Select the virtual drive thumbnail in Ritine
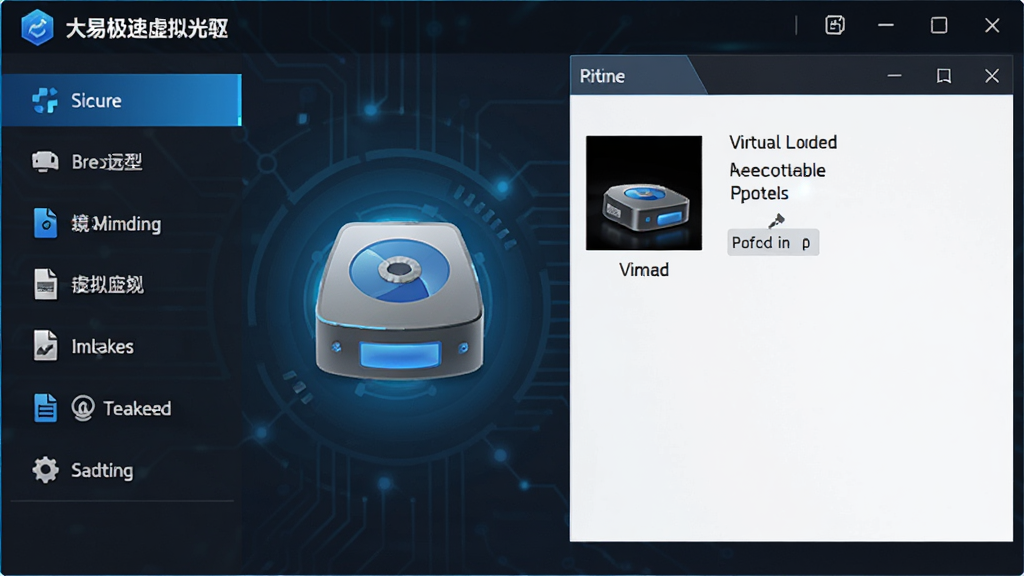Screen dimensions: 1024x576 (x=644, y=193)
